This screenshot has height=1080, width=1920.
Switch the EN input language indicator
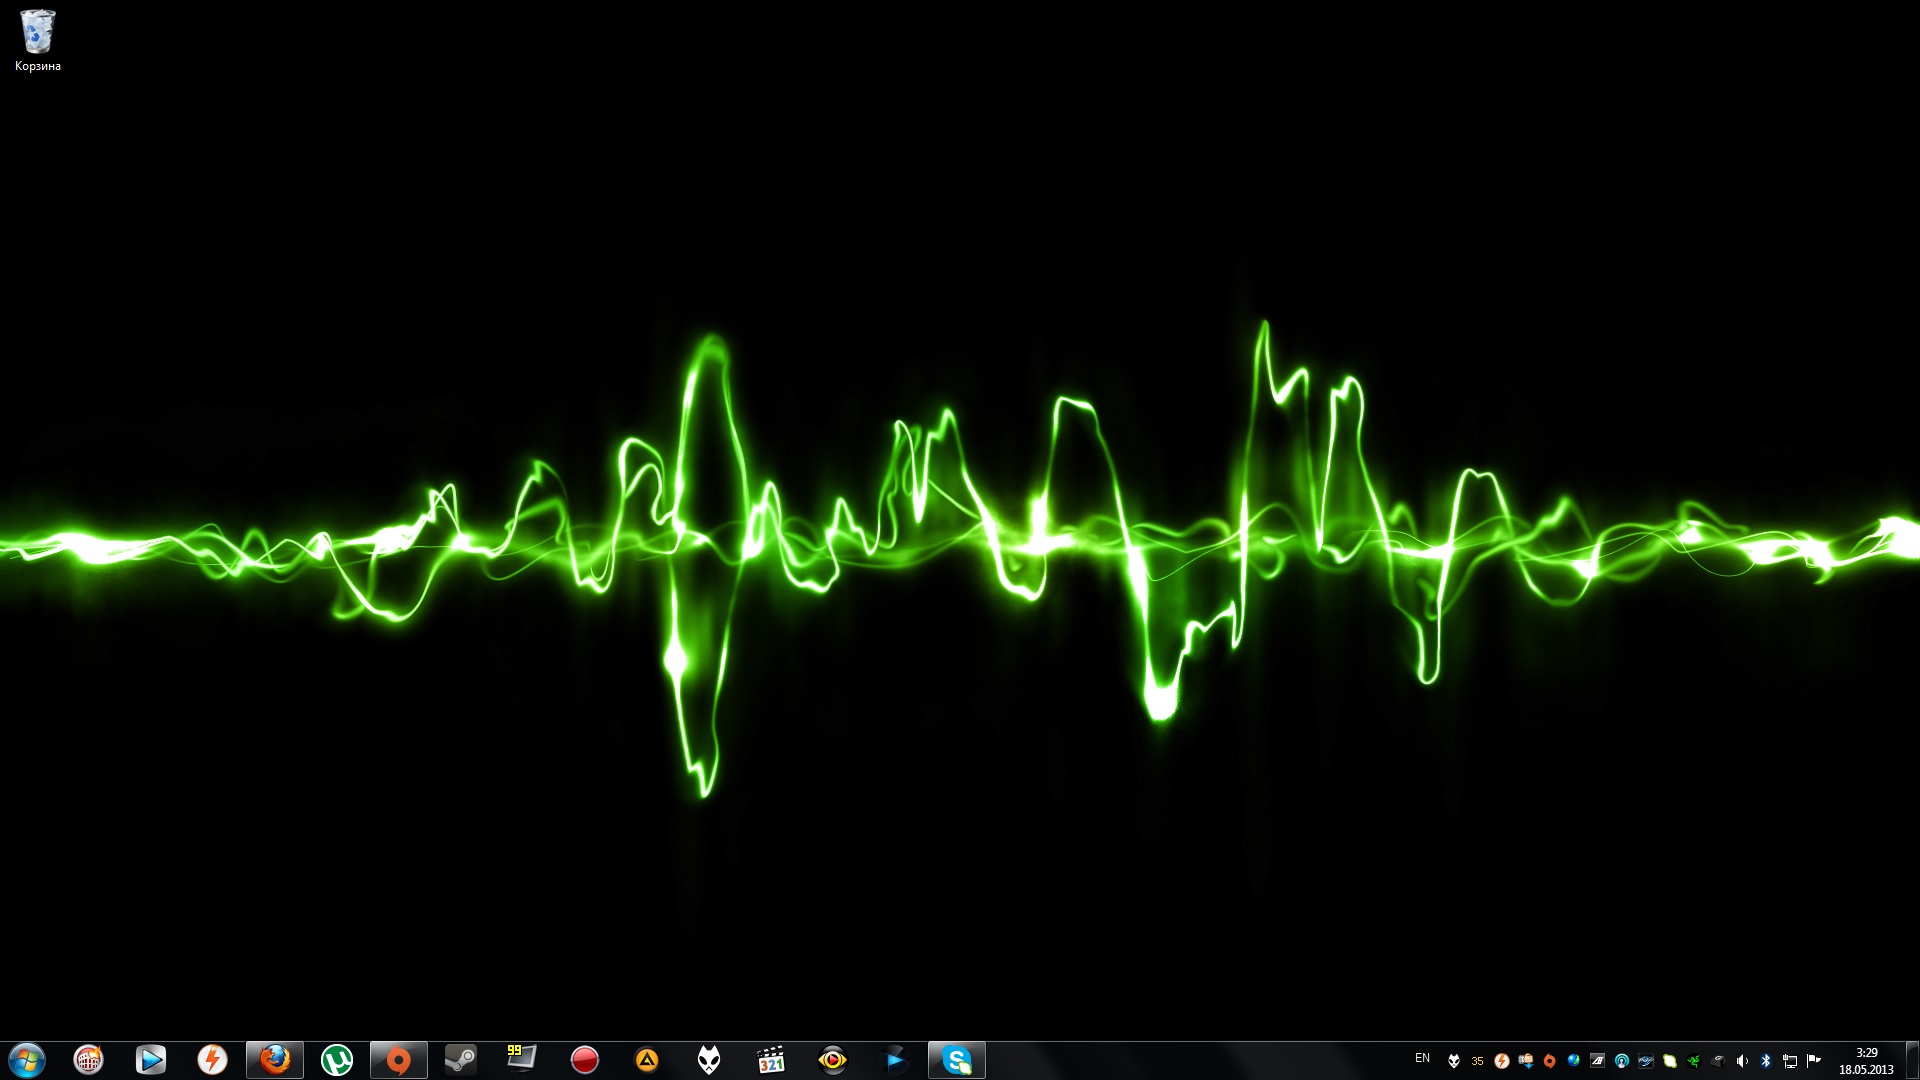click(x=1422, y=1058)
